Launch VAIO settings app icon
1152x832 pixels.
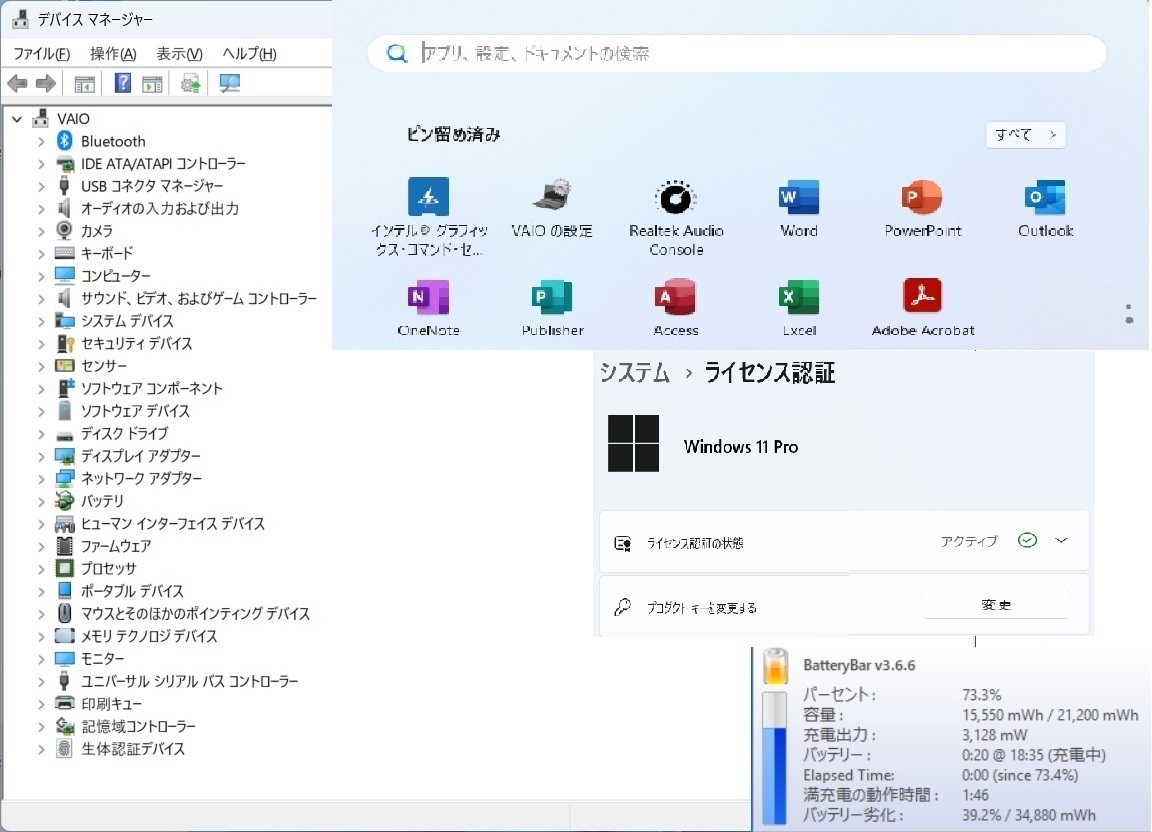coord(552,196)
